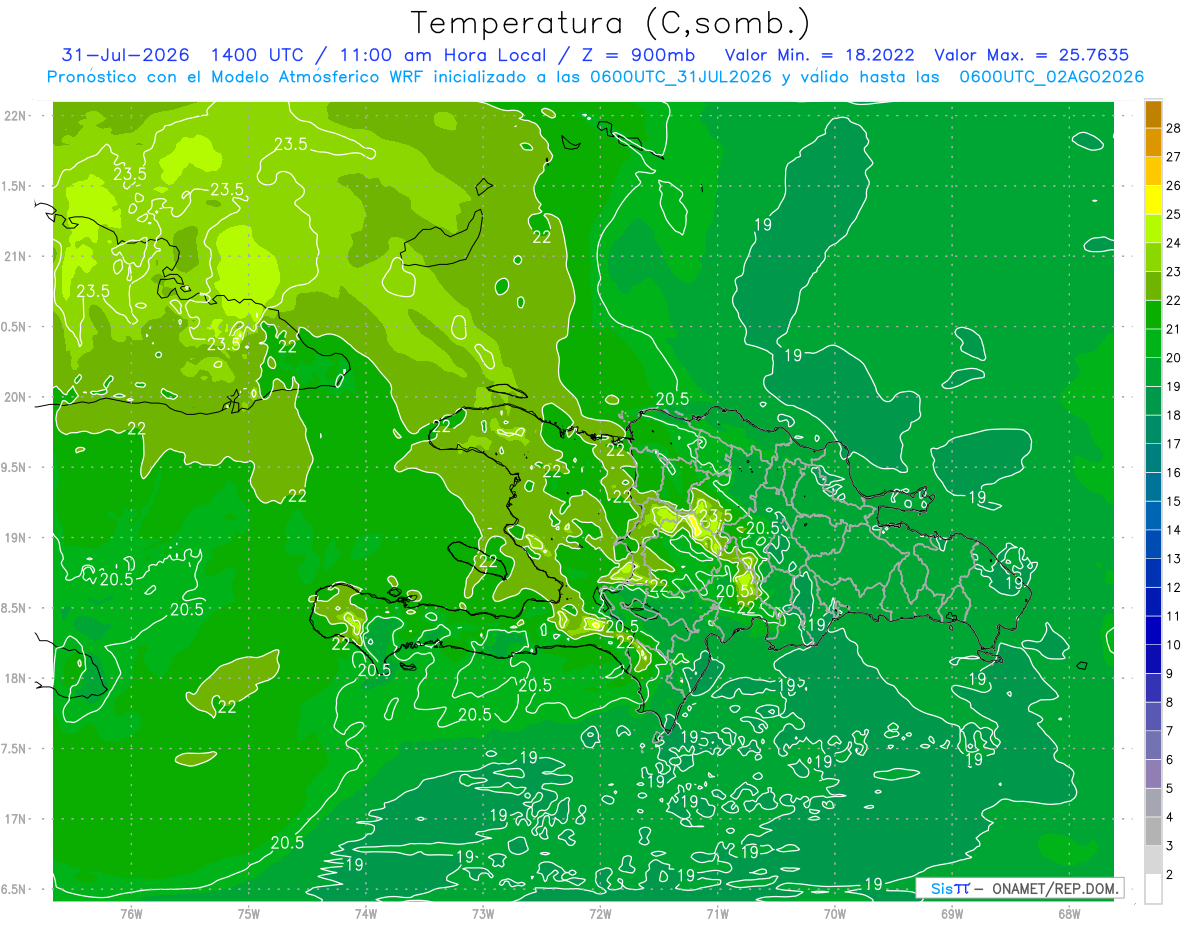
Task: Click the colorbar label 2
Action: tap(1172, 874)
